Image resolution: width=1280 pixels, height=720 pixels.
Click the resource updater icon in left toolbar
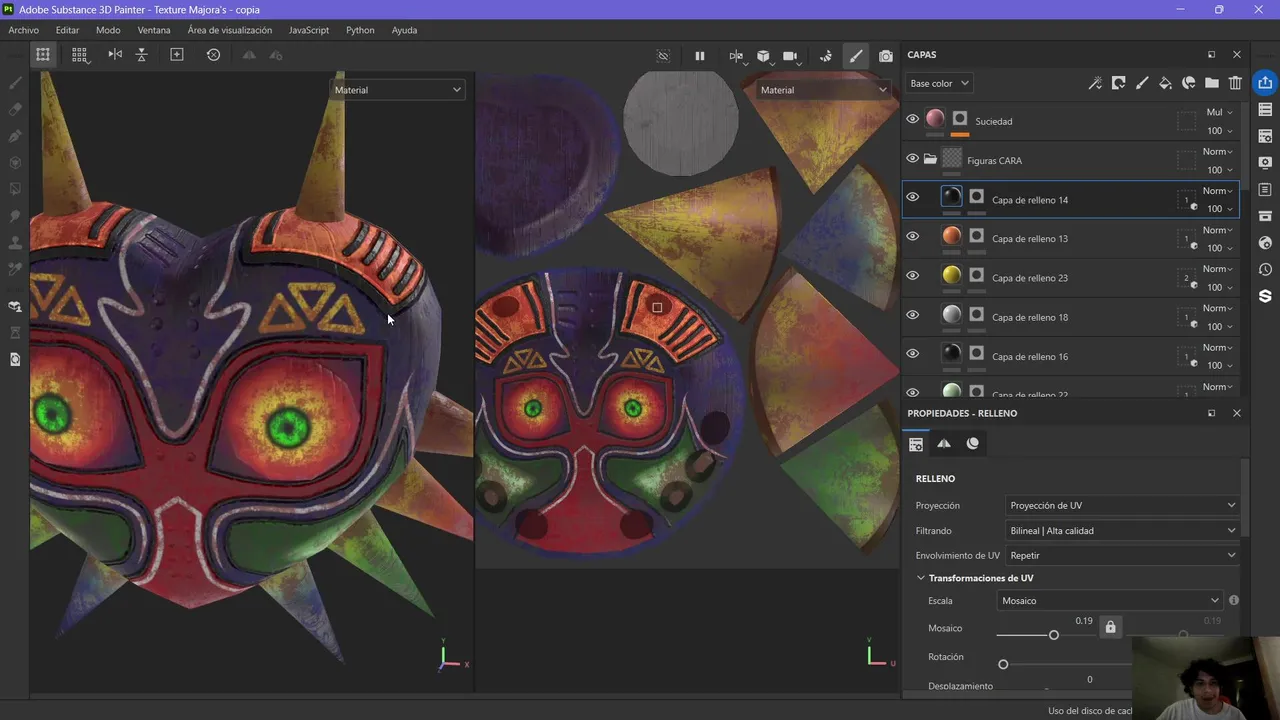click(x=15, y=359)
